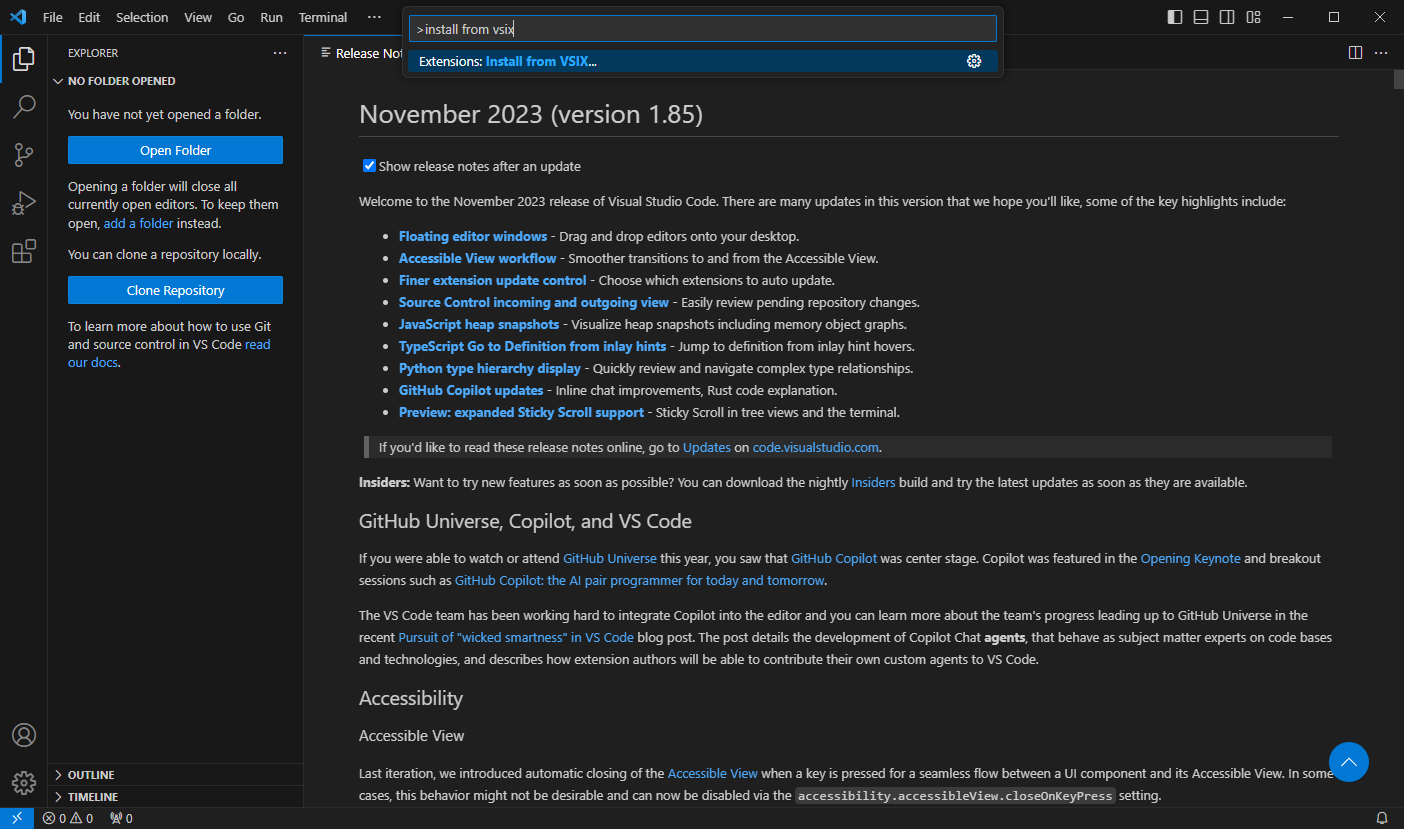Follow the 'read our docs' link
This screenshot has height=829, width=1404.
click(x=169, y=353)
